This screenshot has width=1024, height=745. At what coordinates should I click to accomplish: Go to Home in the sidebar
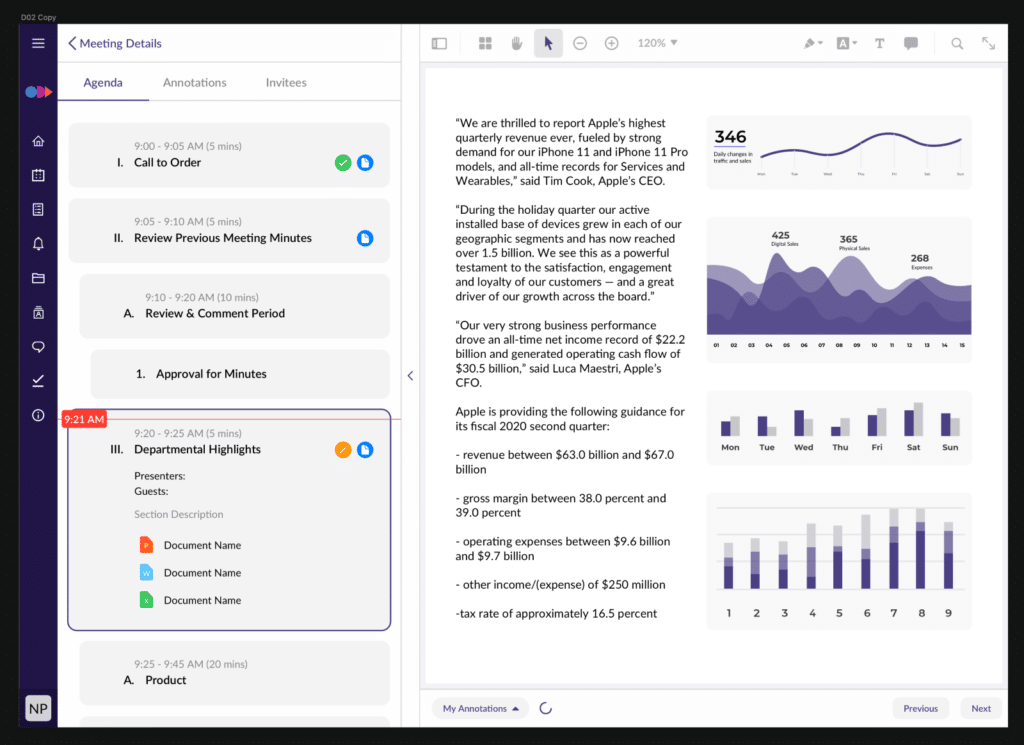[38, 141]
